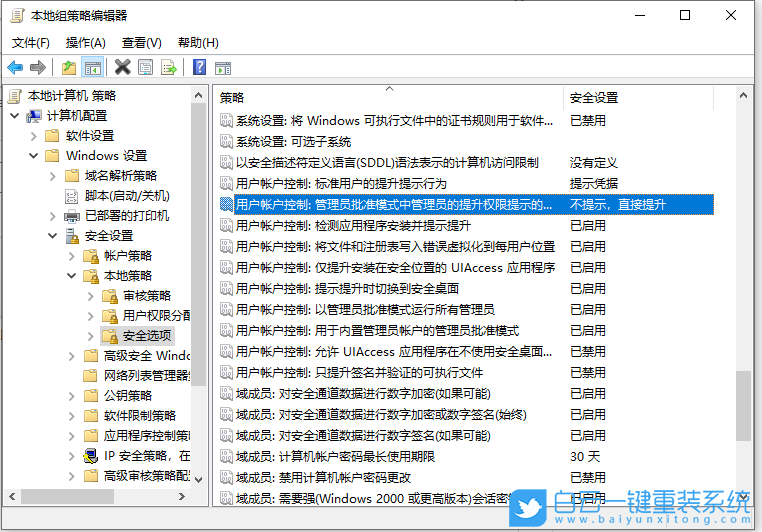
Task: Expand the 帐户策略 node
Action: pyautogui.click(x=71, y=256)
